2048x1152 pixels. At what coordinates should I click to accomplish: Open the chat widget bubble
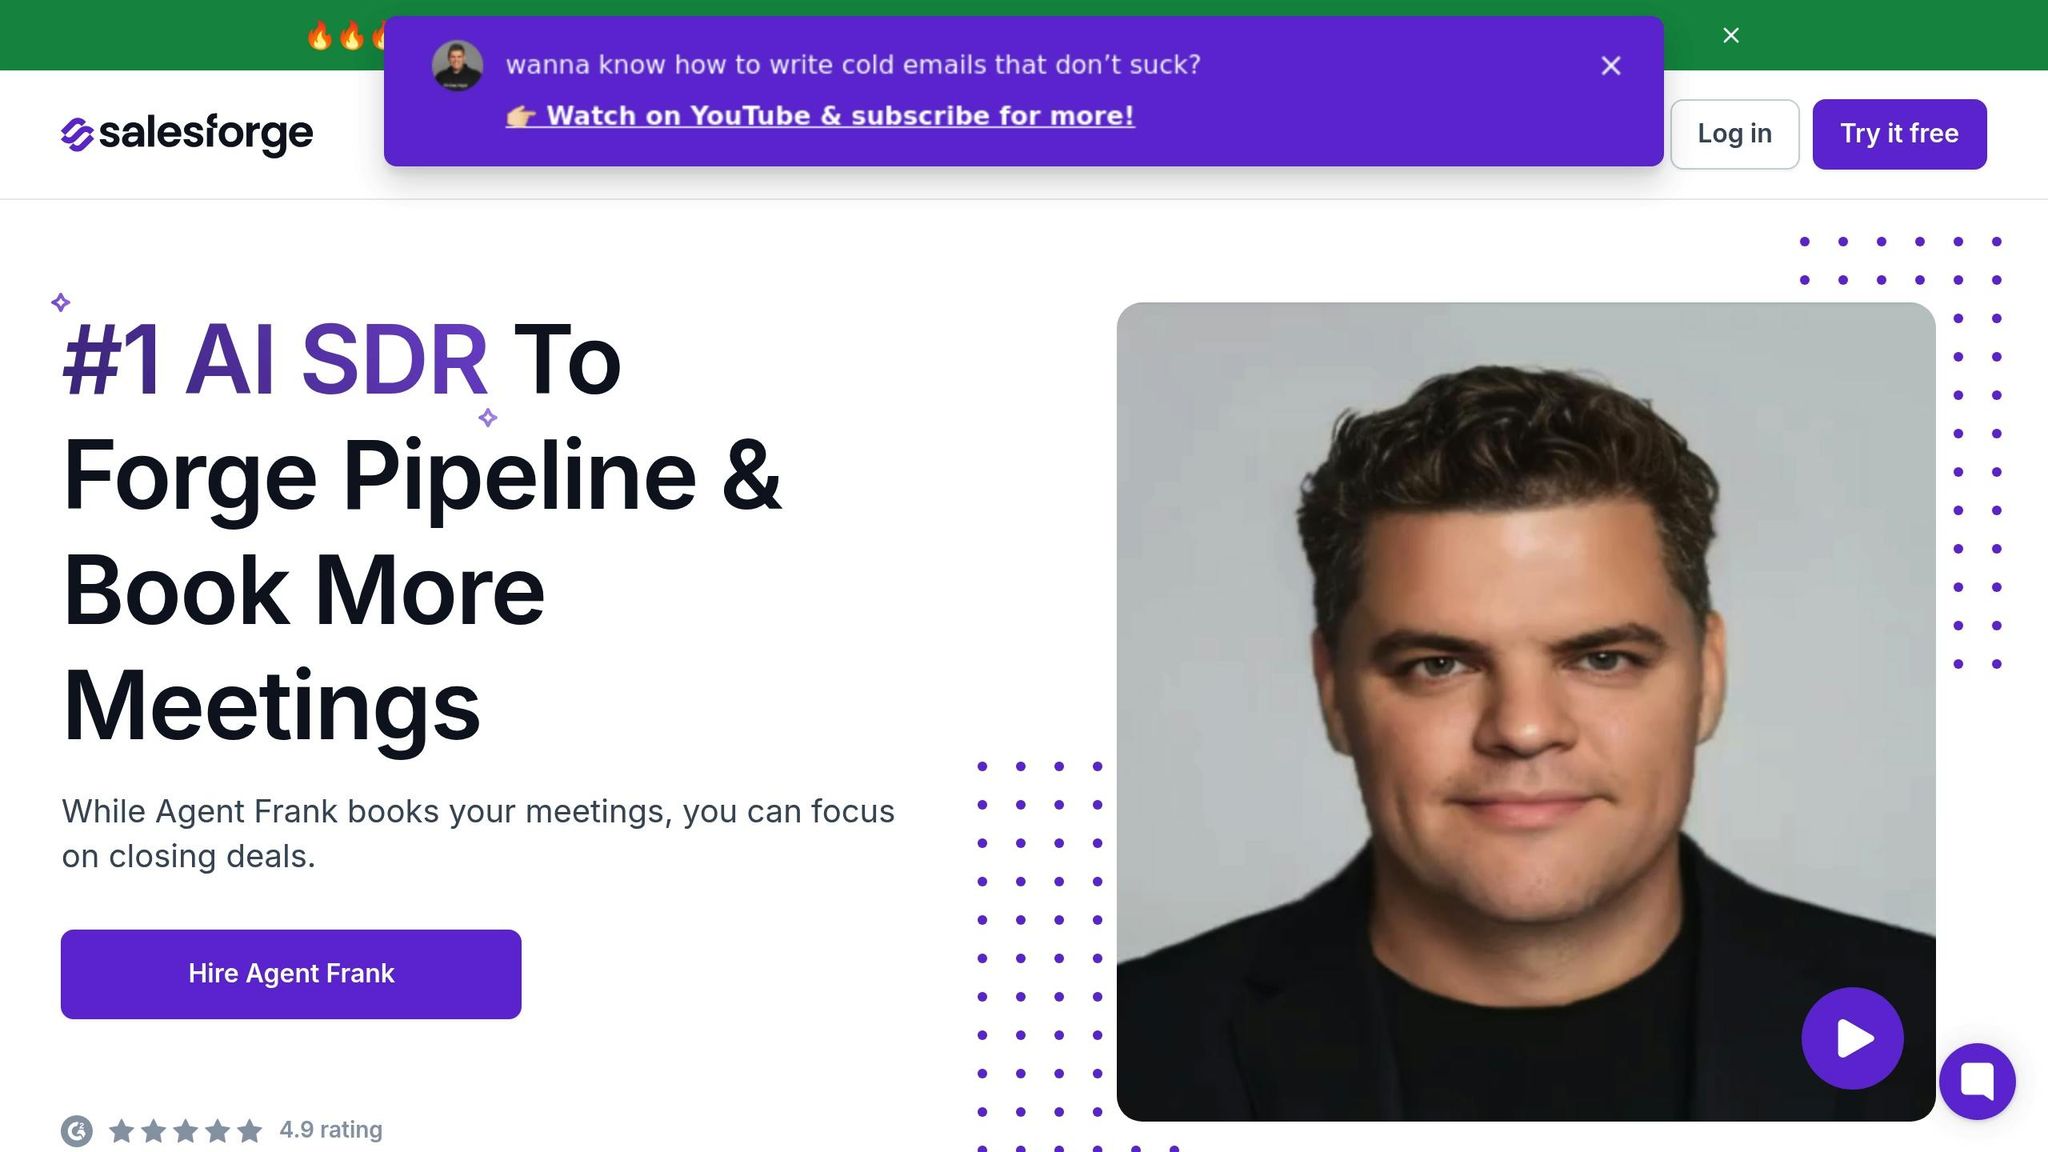pos(1977,1081)
